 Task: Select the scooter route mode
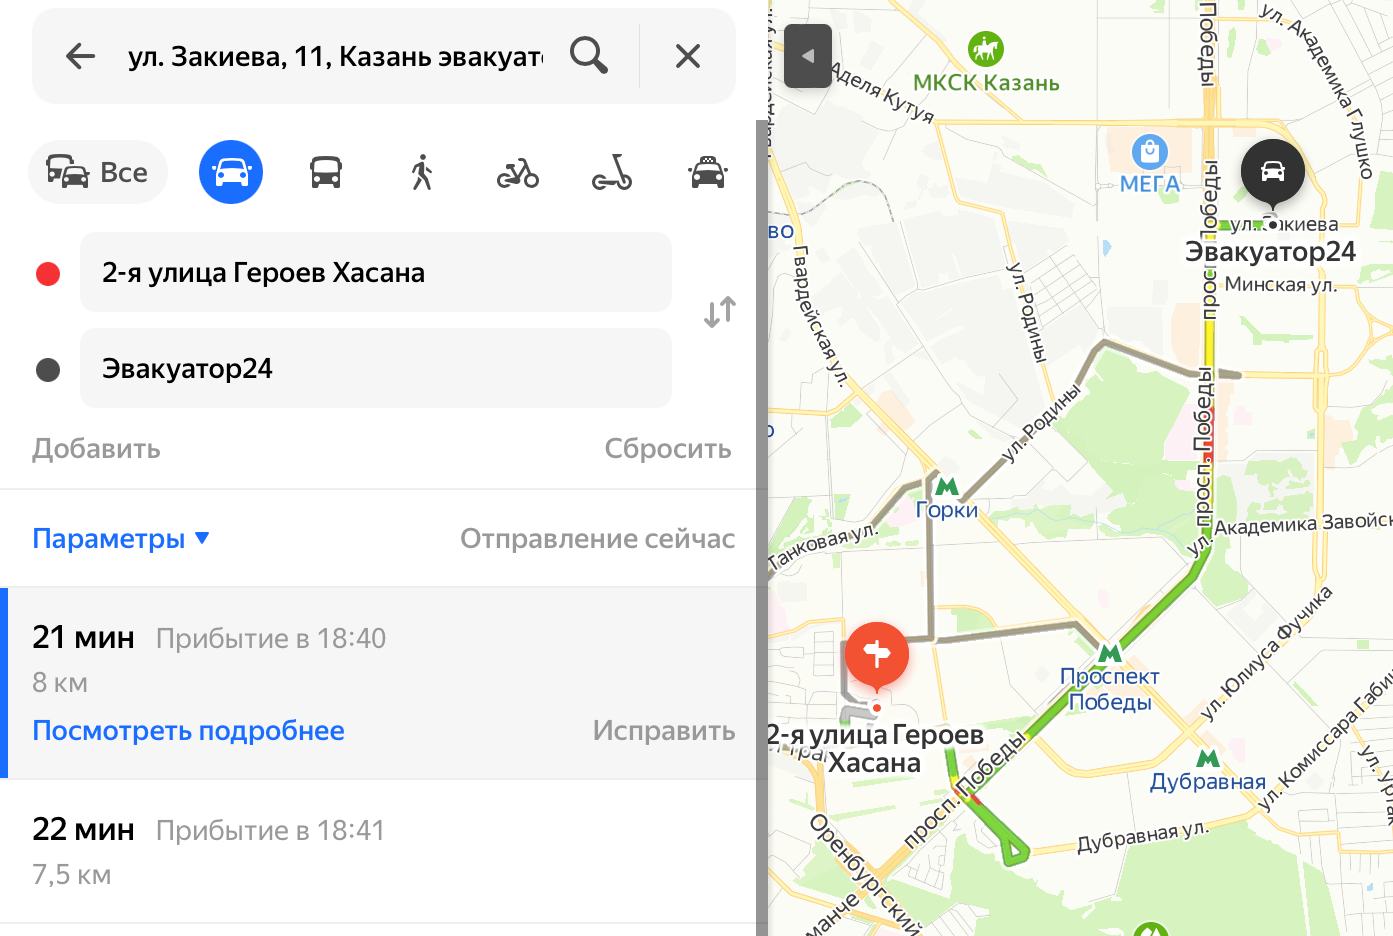pyautogui.click(x=612, y=172)
